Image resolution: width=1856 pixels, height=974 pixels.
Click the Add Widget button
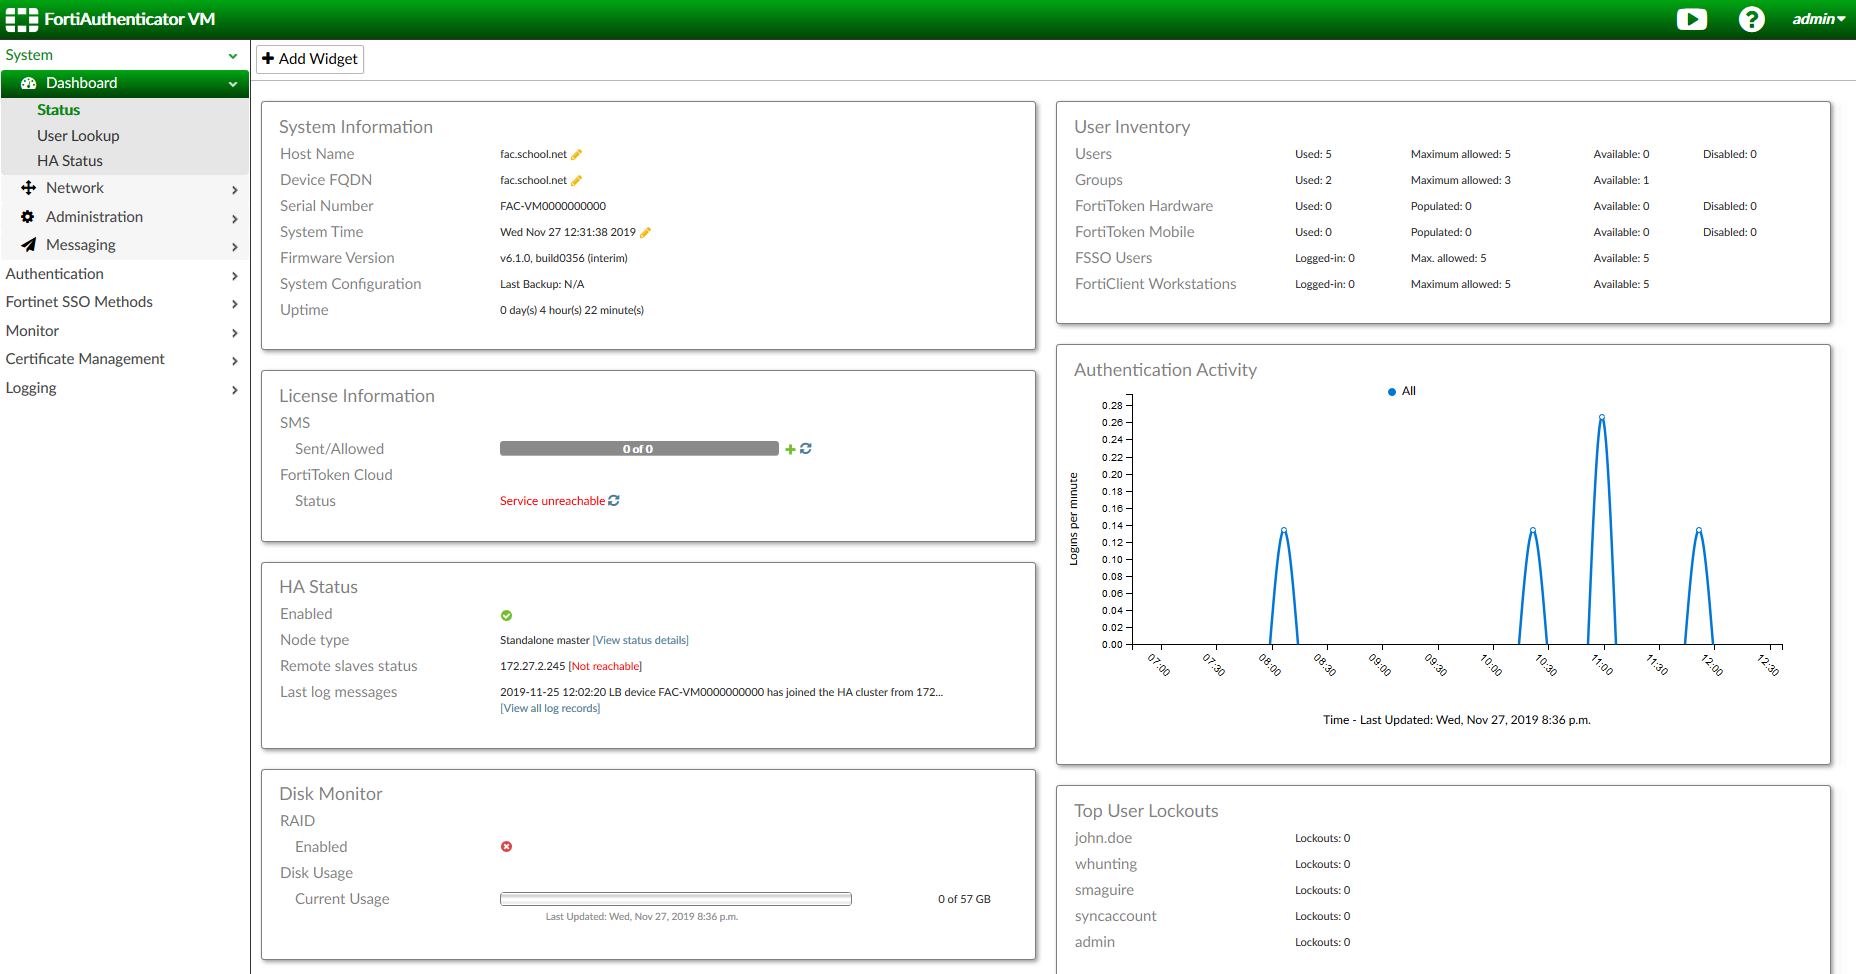point(309,58)
